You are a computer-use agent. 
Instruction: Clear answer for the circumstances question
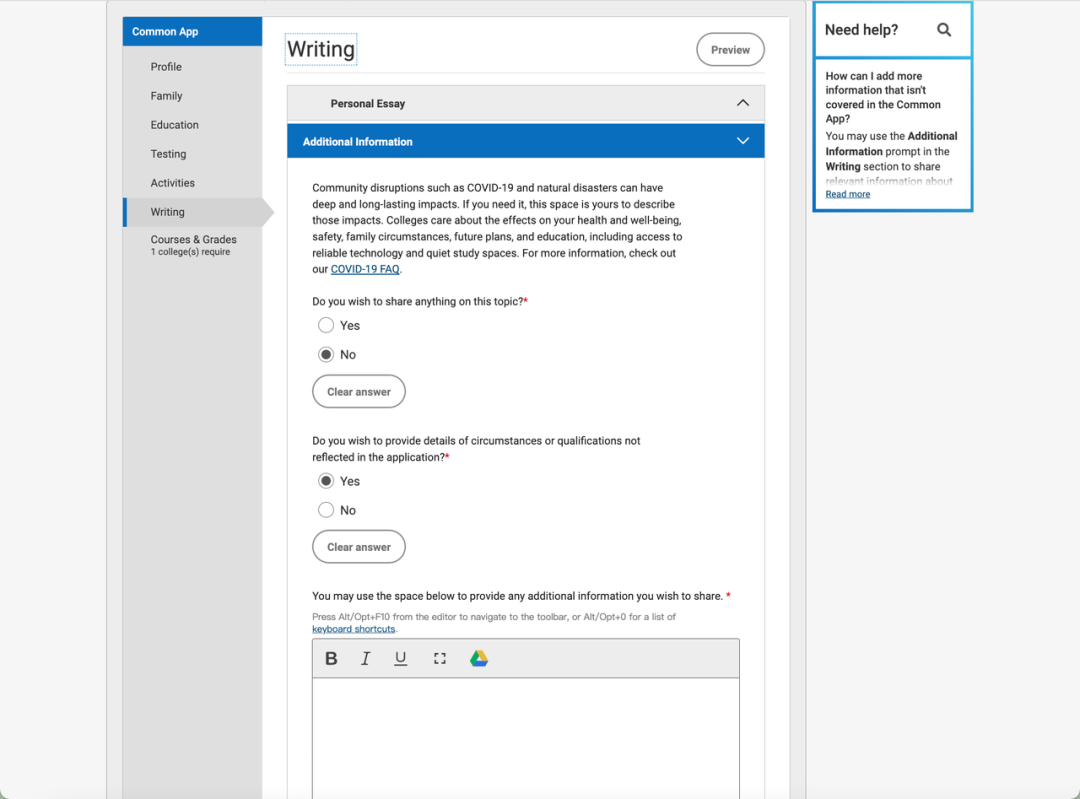[x=359, y=547]
